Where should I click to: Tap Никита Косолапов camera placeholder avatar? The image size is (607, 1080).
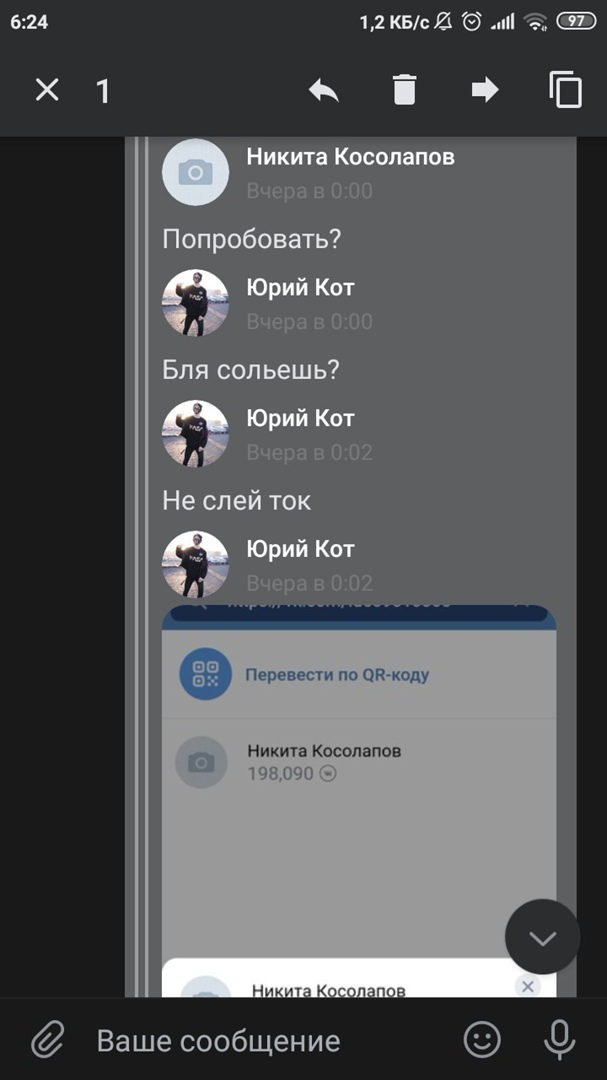click(x=195, y=172)
